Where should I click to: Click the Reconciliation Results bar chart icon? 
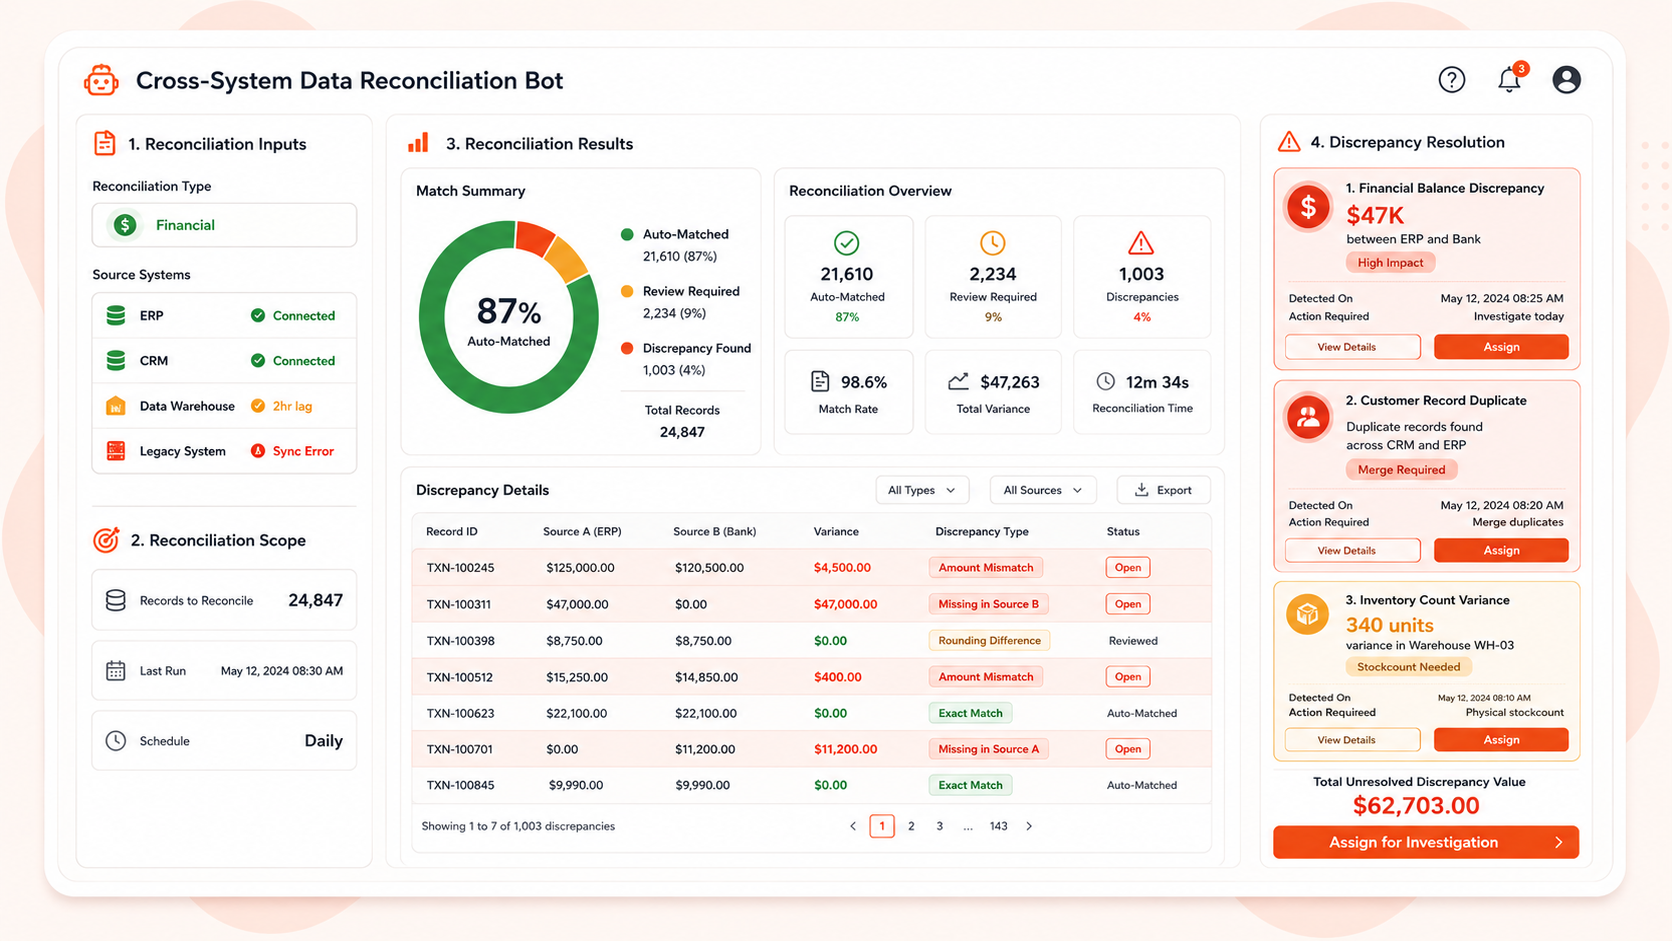(x=418, y=143)
